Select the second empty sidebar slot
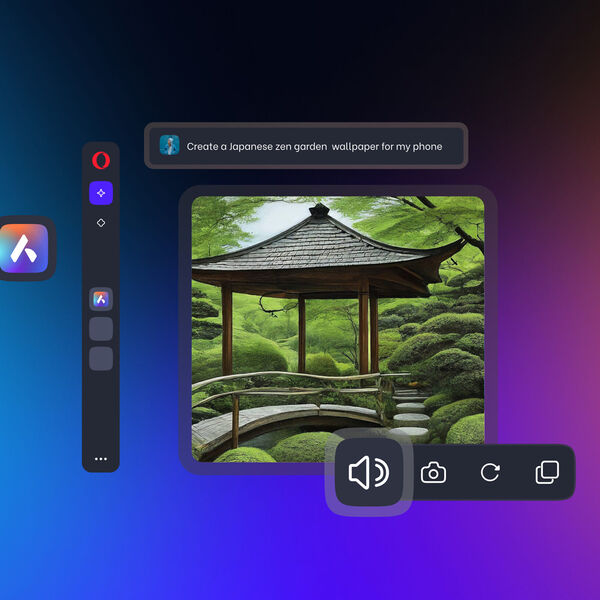 click(x=101, y=358)
